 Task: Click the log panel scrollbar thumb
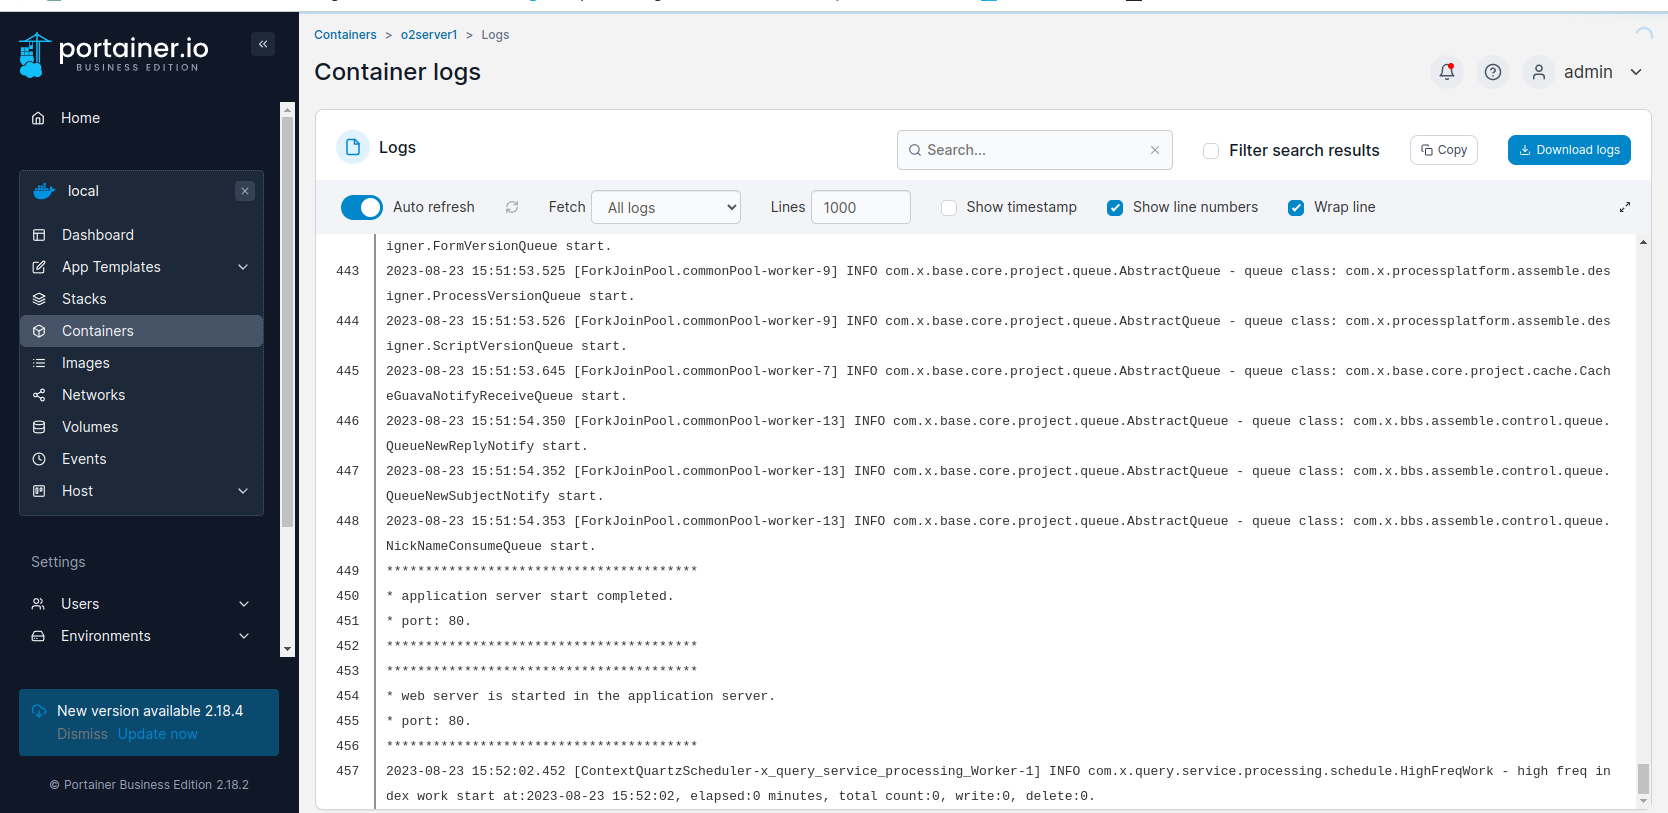1643,778
